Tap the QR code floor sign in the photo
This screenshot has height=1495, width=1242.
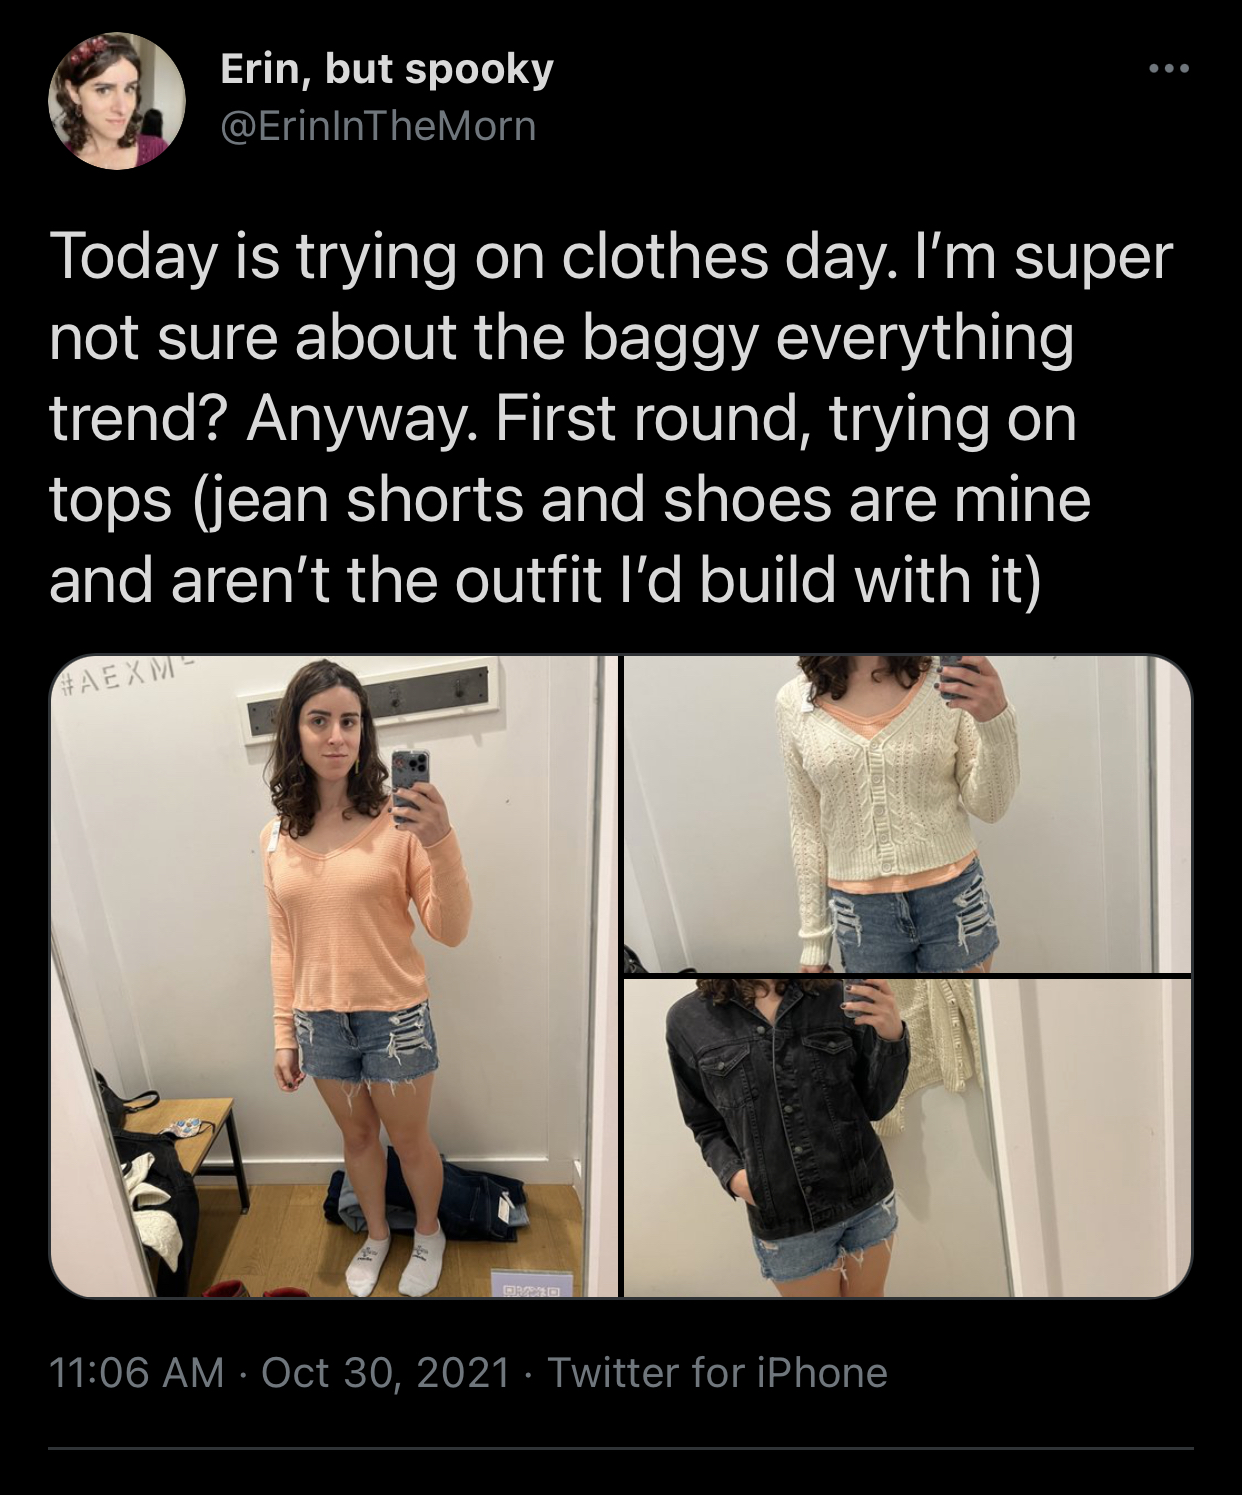529,1289
